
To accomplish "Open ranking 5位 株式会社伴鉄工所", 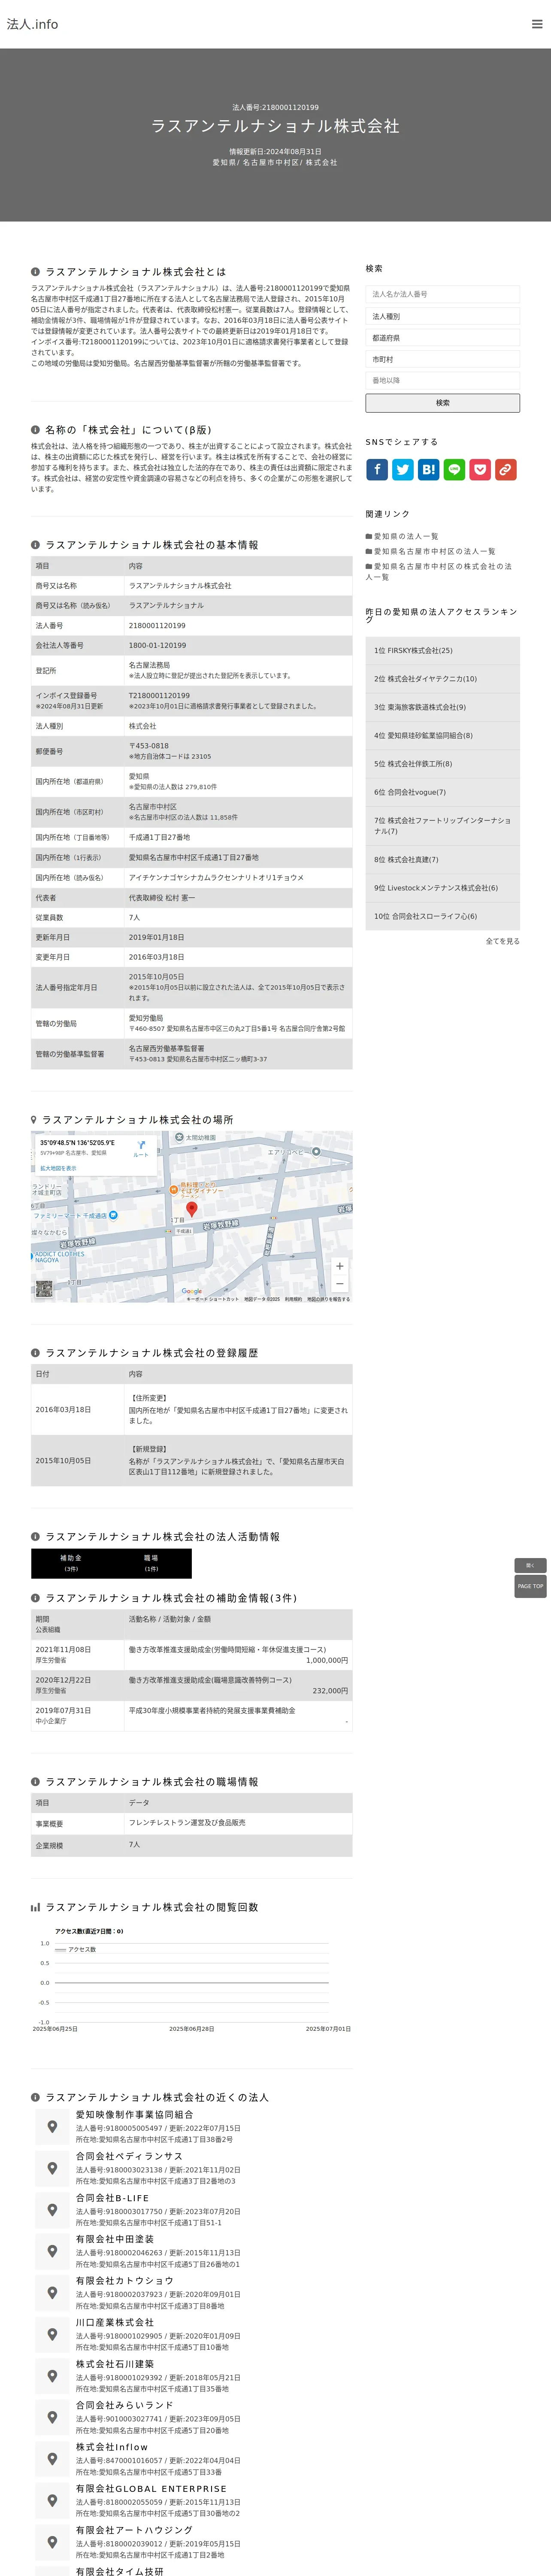I will tap(442, 764).
